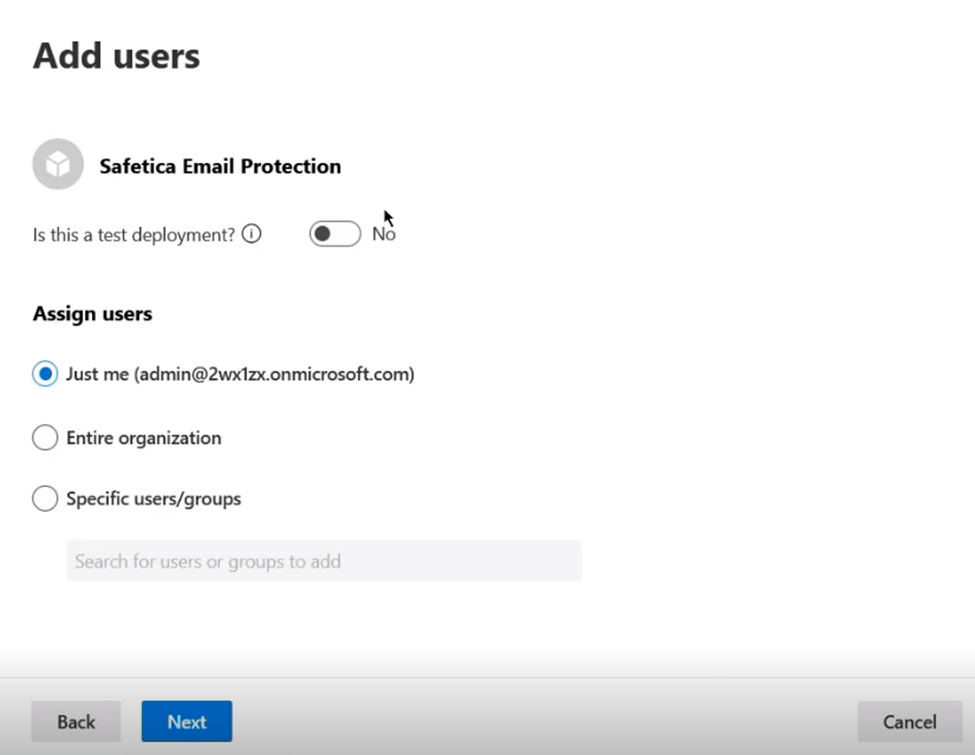Click the search for users or groups field
Viewport: 975px width, 755px height.
(x=322, y=561)
